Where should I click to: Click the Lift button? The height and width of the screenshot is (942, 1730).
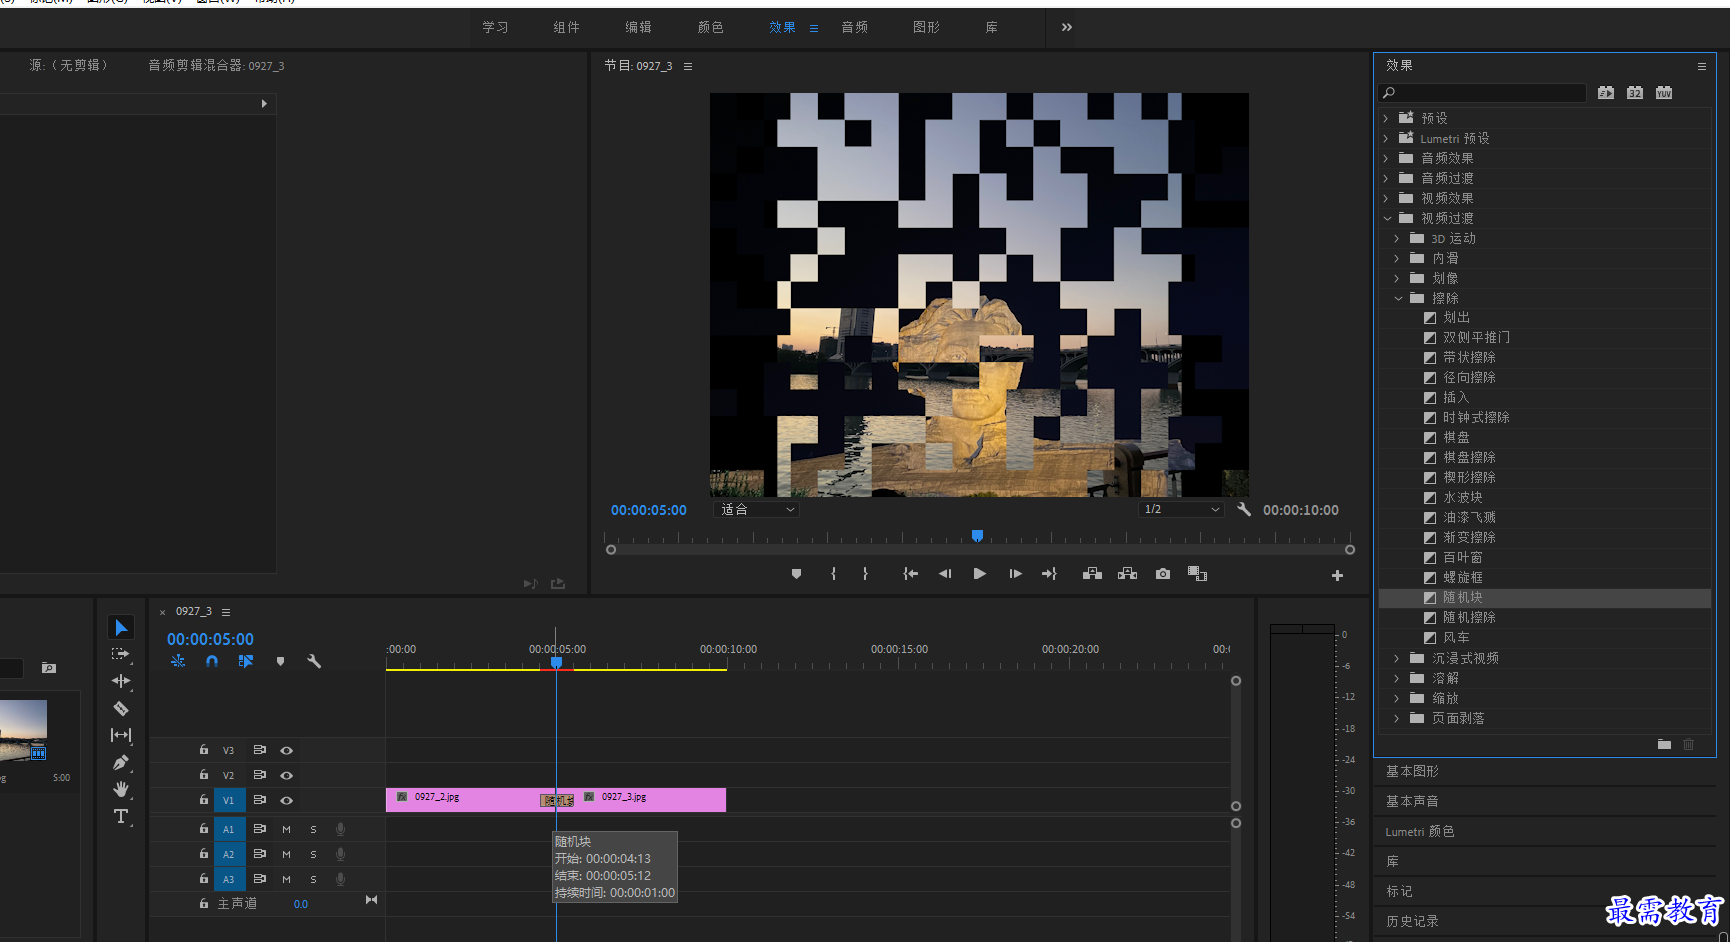pyautogui.click(x=1092, y=574)
